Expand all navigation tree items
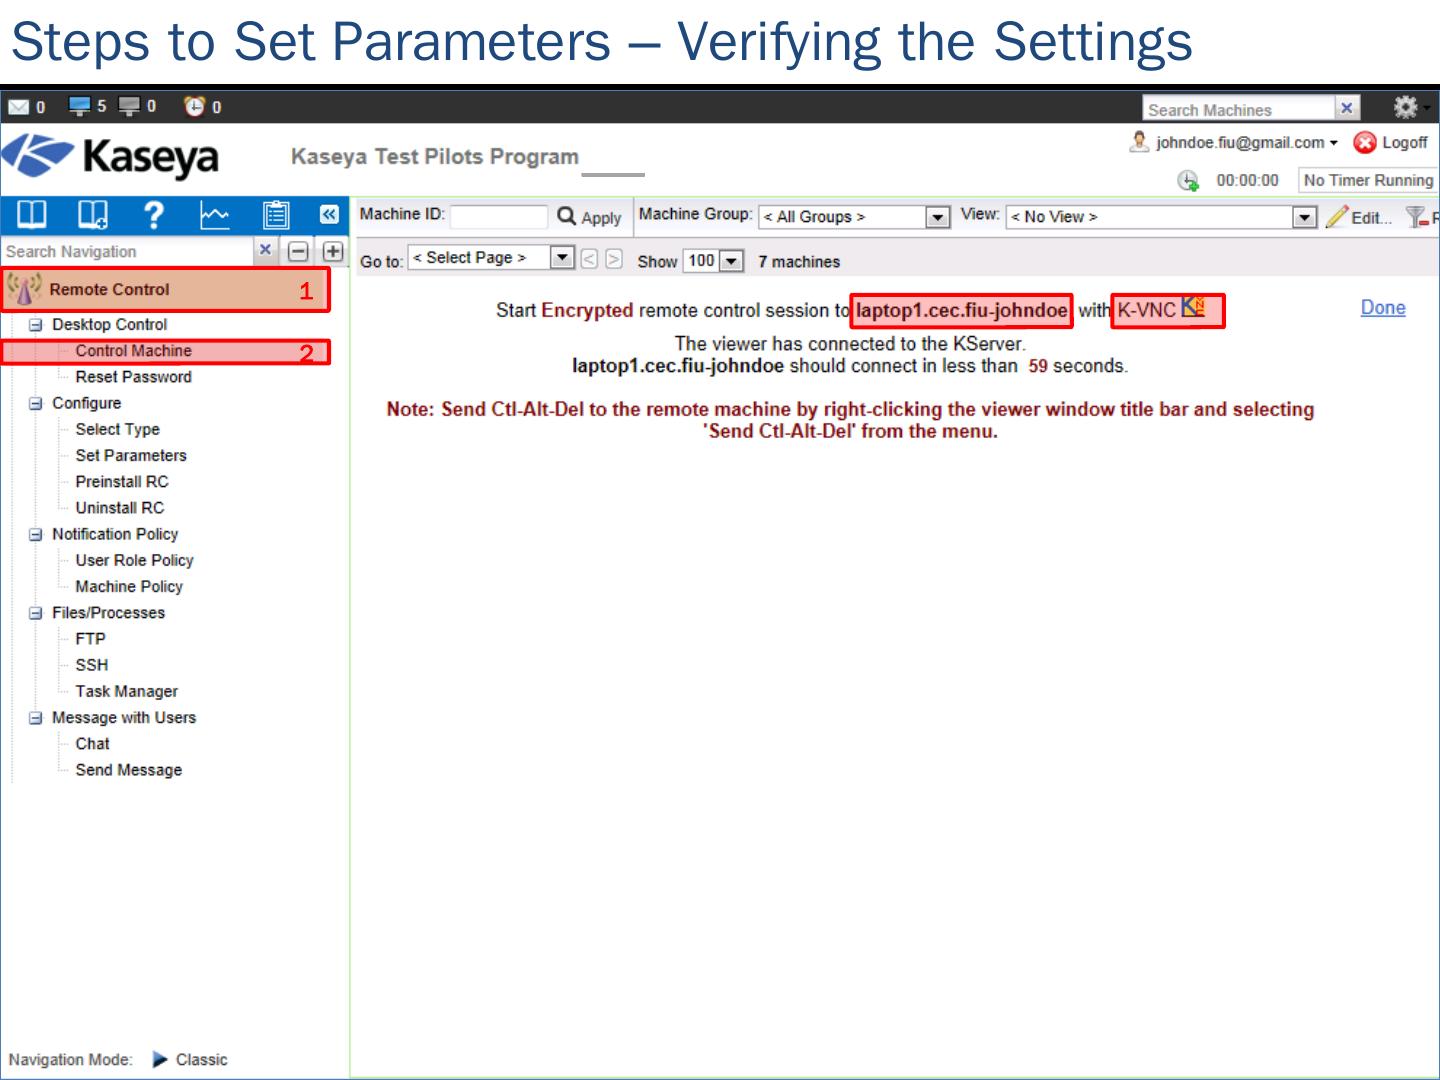The height and width of the screenshot is (1080, 1440). click(x=333, y=251)
